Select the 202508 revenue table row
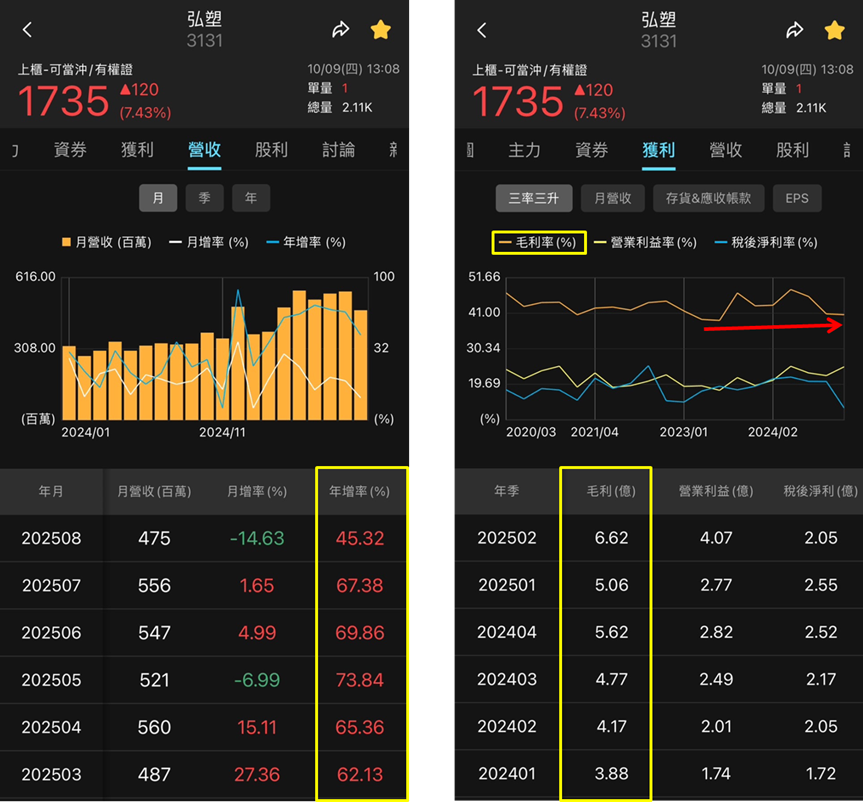Viewport: 863px width, 802px height. (x=204, y=538)
